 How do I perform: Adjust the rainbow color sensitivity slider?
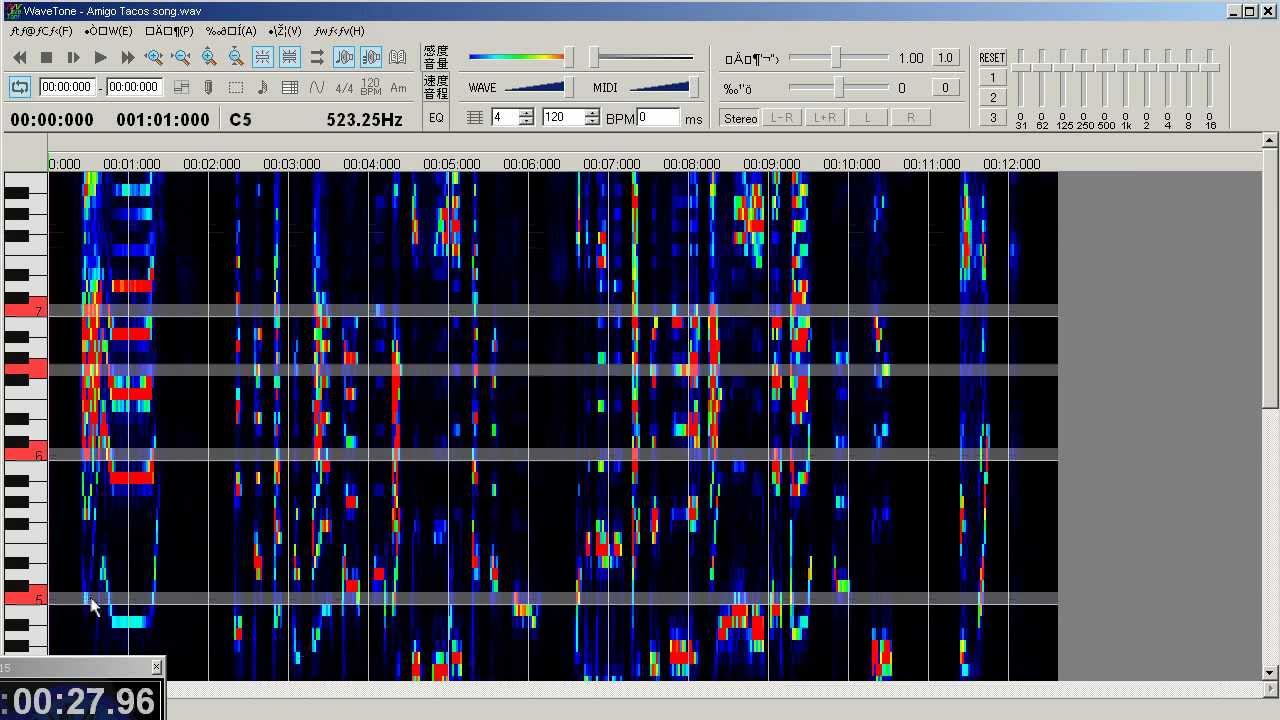tap(520, 57)
